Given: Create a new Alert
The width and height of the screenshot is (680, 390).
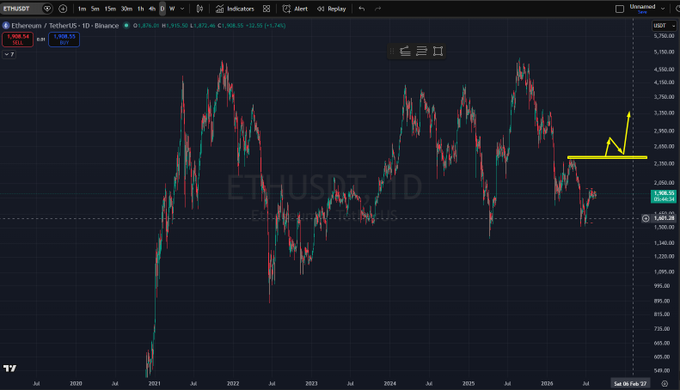Looking at the screenshot, I should tap(295, 9).
